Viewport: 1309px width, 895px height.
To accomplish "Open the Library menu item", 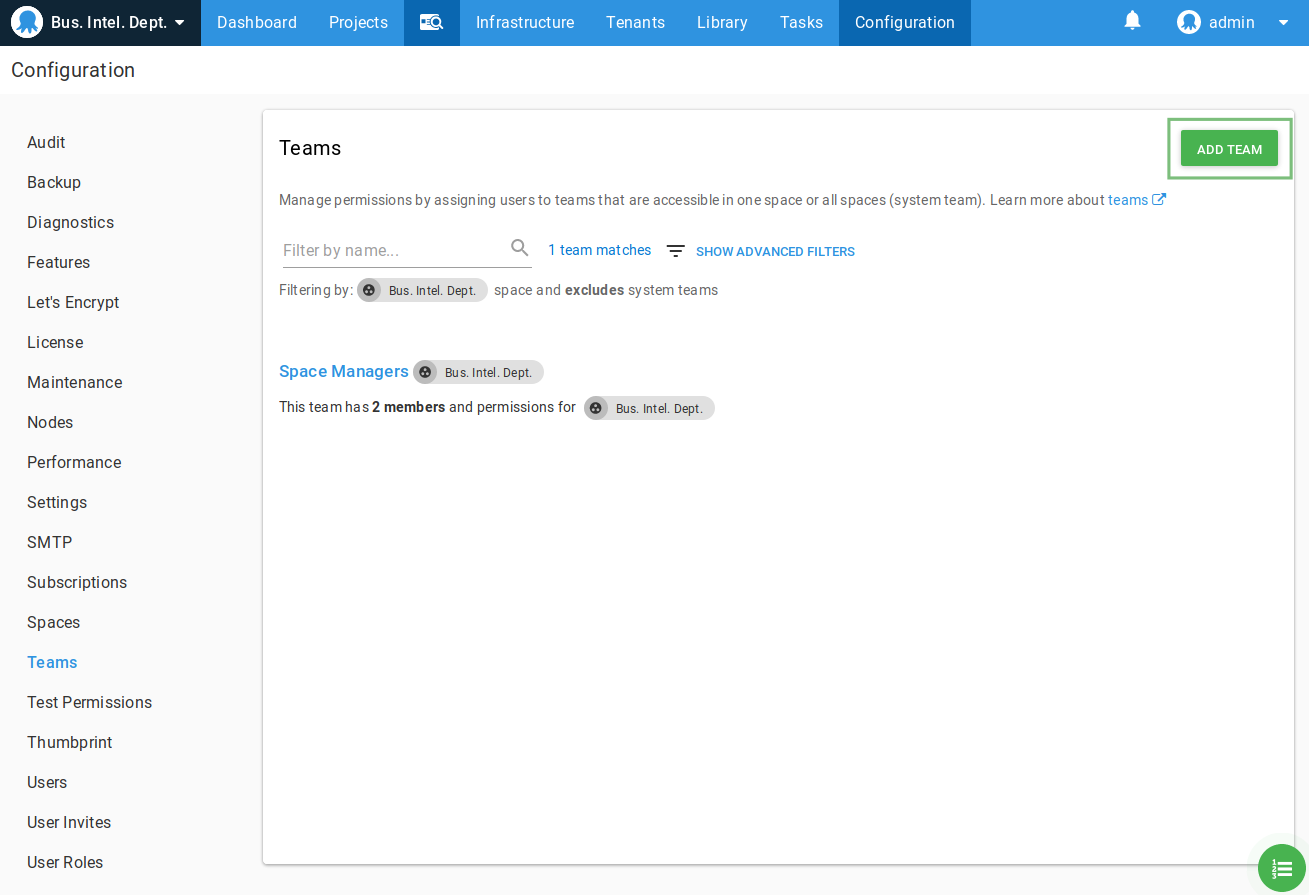I will pyautogui.click(x=722, y=22).
